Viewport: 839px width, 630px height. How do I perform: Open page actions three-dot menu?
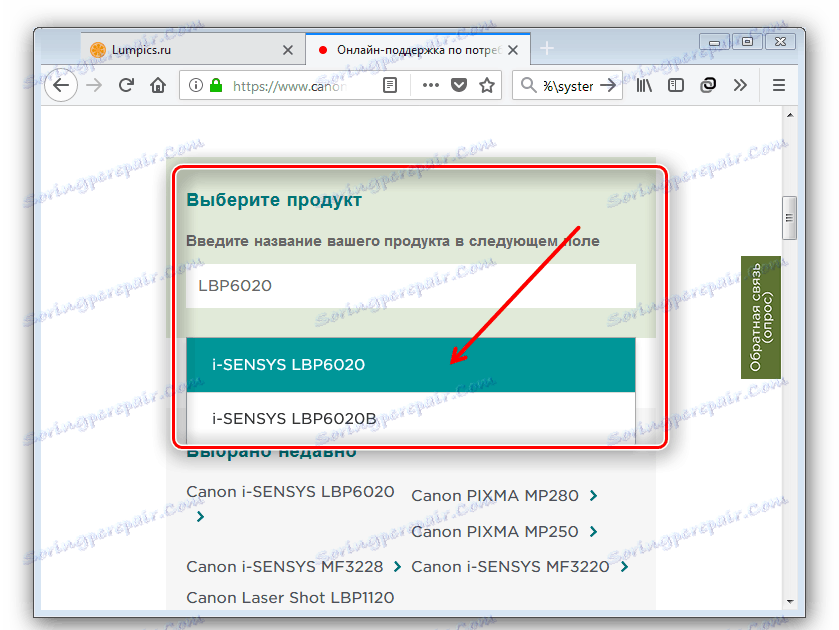[x=430, y=85]
